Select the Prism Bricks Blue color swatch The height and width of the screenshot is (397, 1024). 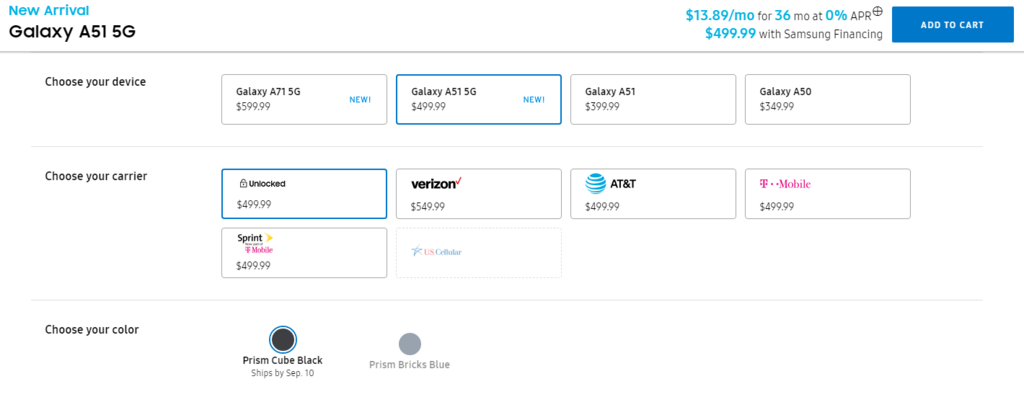409,343
